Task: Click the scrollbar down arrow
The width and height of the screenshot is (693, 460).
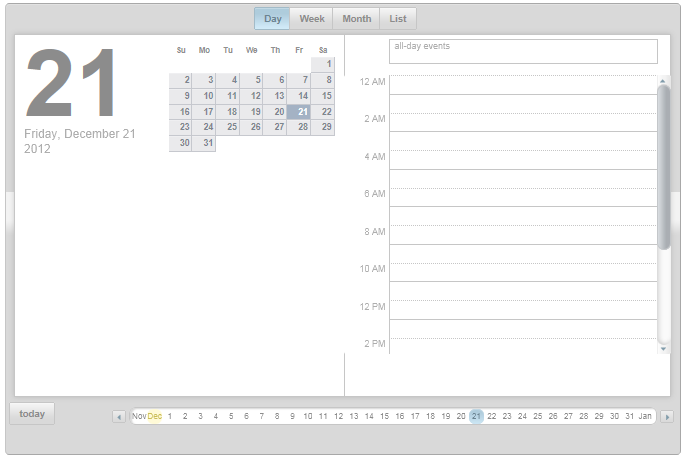Action: (663, 349)
